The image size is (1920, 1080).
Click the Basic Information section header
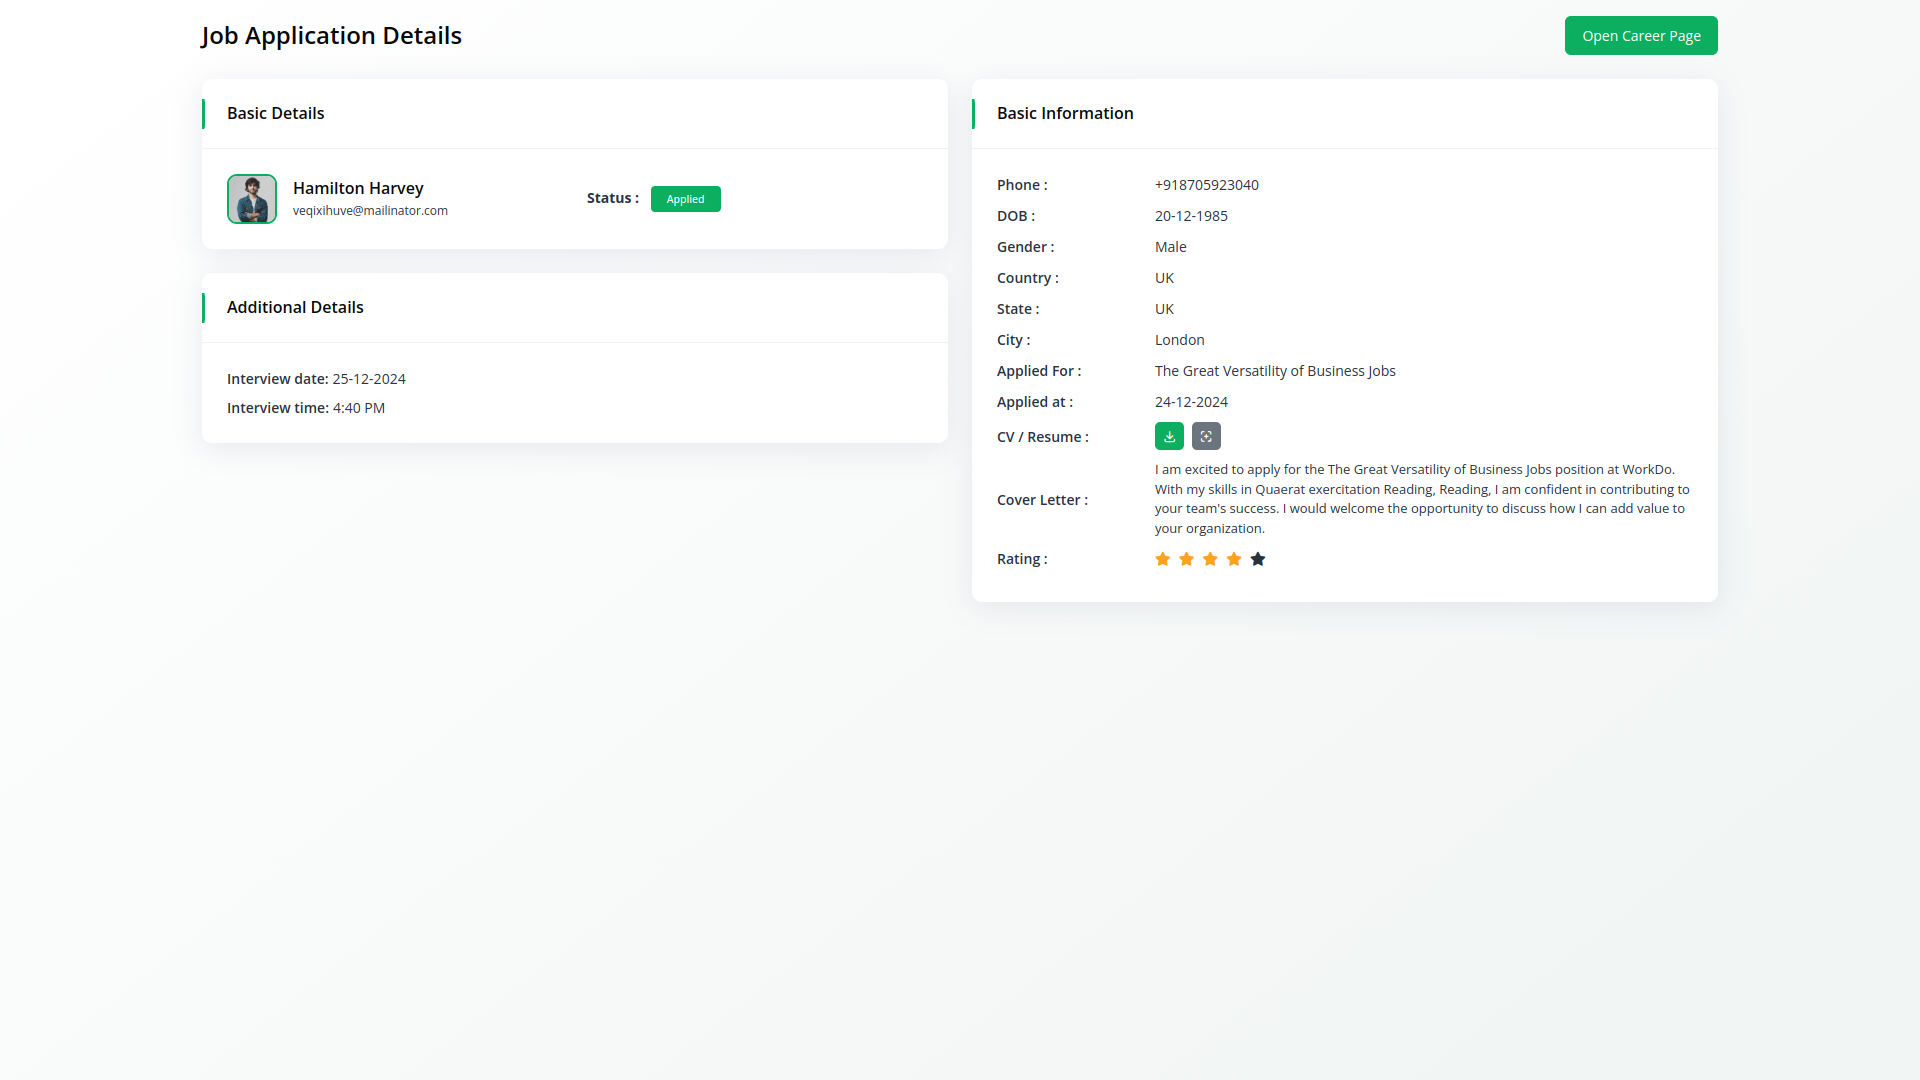point(1064,113)
